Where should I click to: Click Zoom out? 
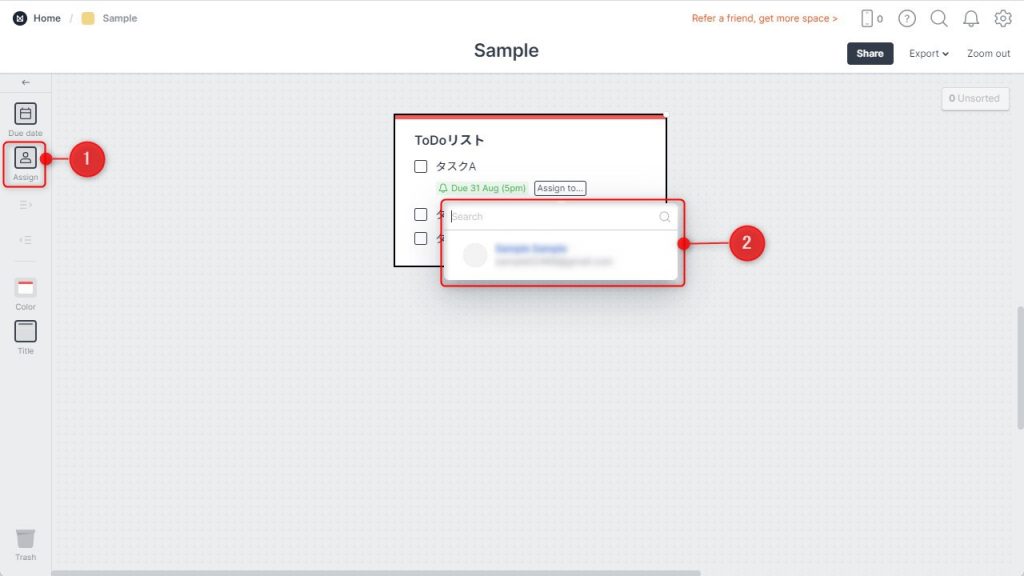pos(988,54)
